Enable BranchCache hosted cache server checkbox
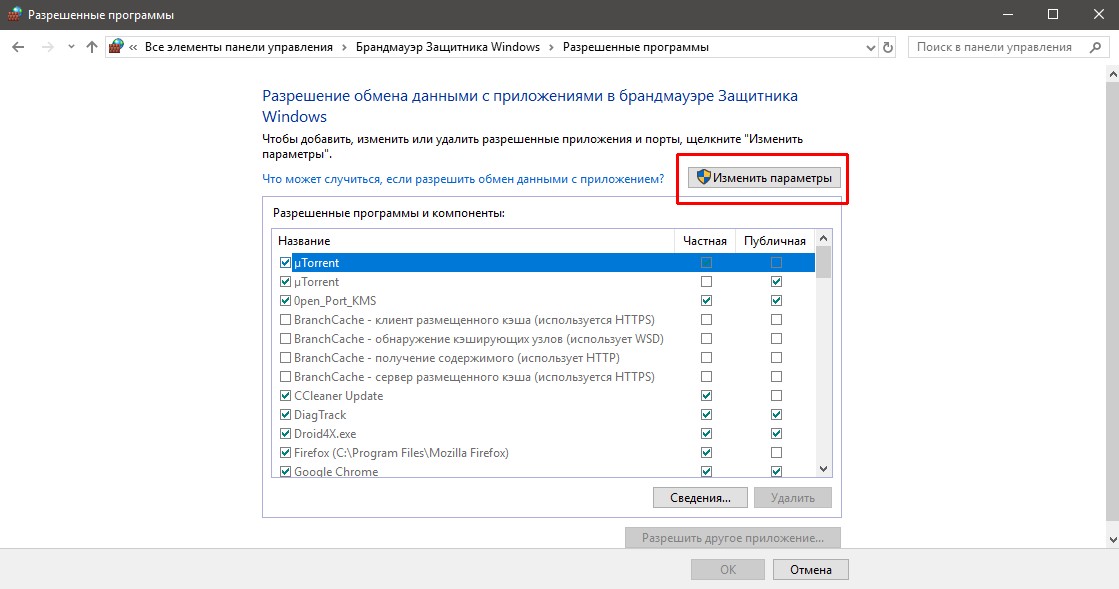 pos(285,377)
